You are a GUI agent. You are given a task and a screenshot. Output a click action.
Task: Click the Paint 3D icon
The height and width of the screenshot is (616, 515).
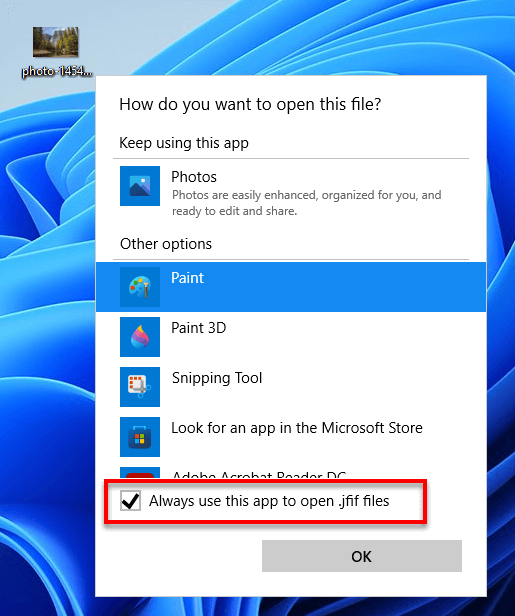pyautogui.click(x=140, y=337)
